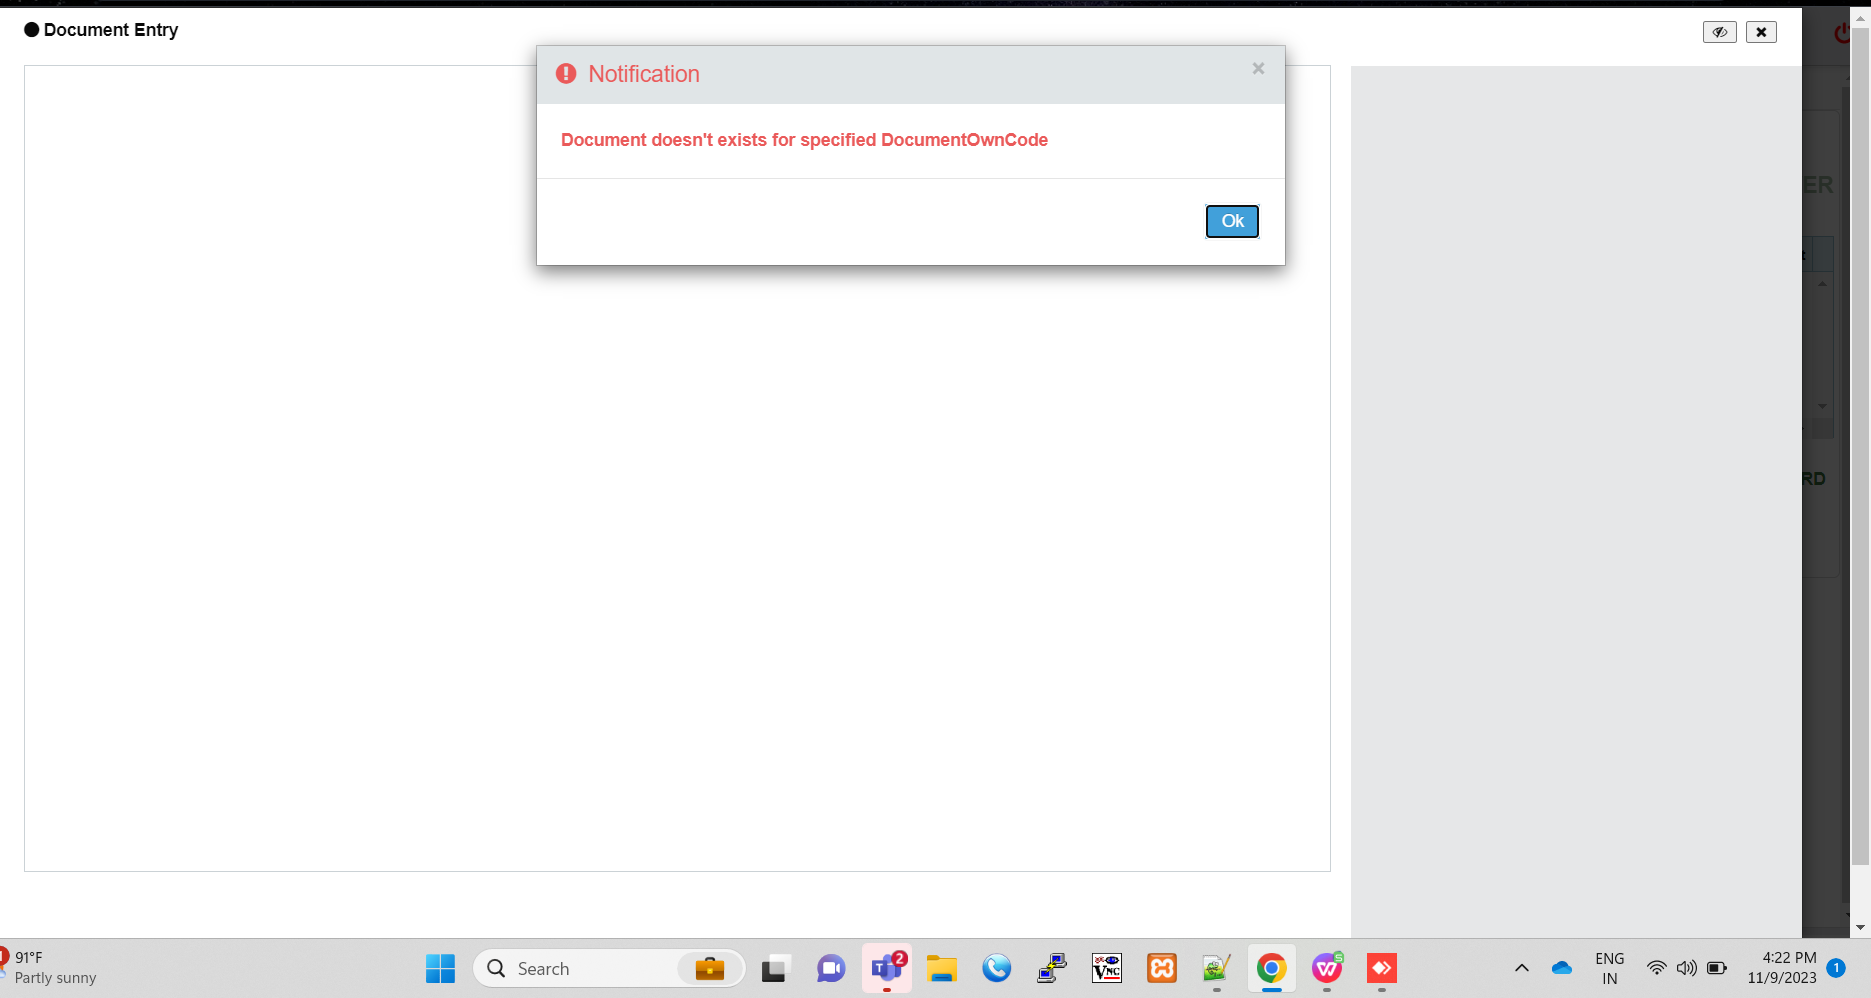Open the Wi-Fi network tray icon
The height and width of the screenshot is (998, 1871).
1656,968
